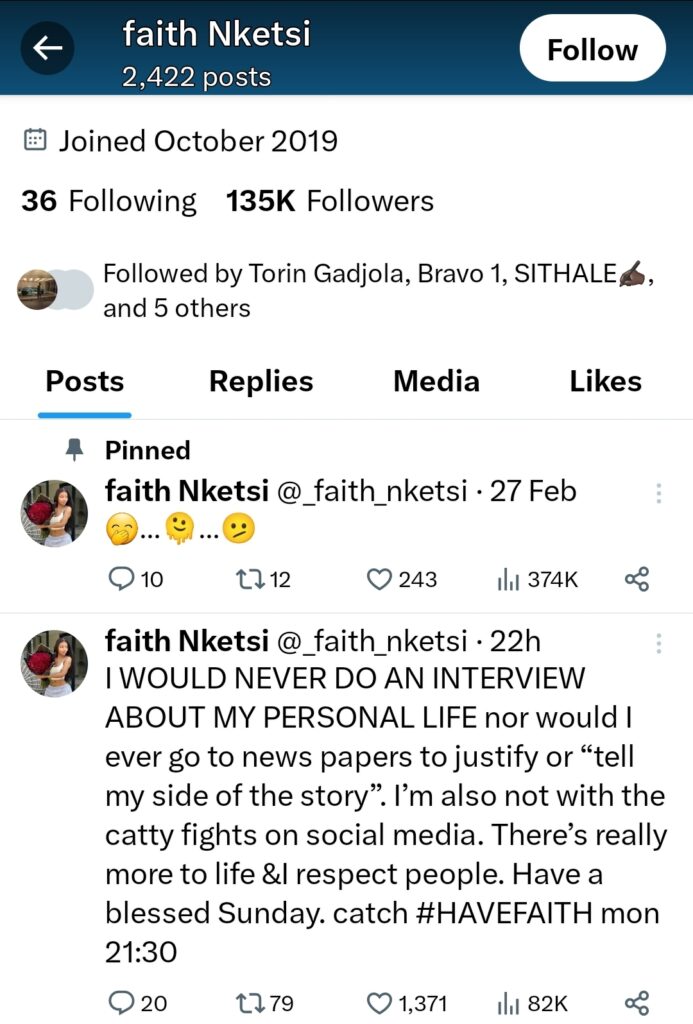Share the 22h interview post

pos(637,1002)
